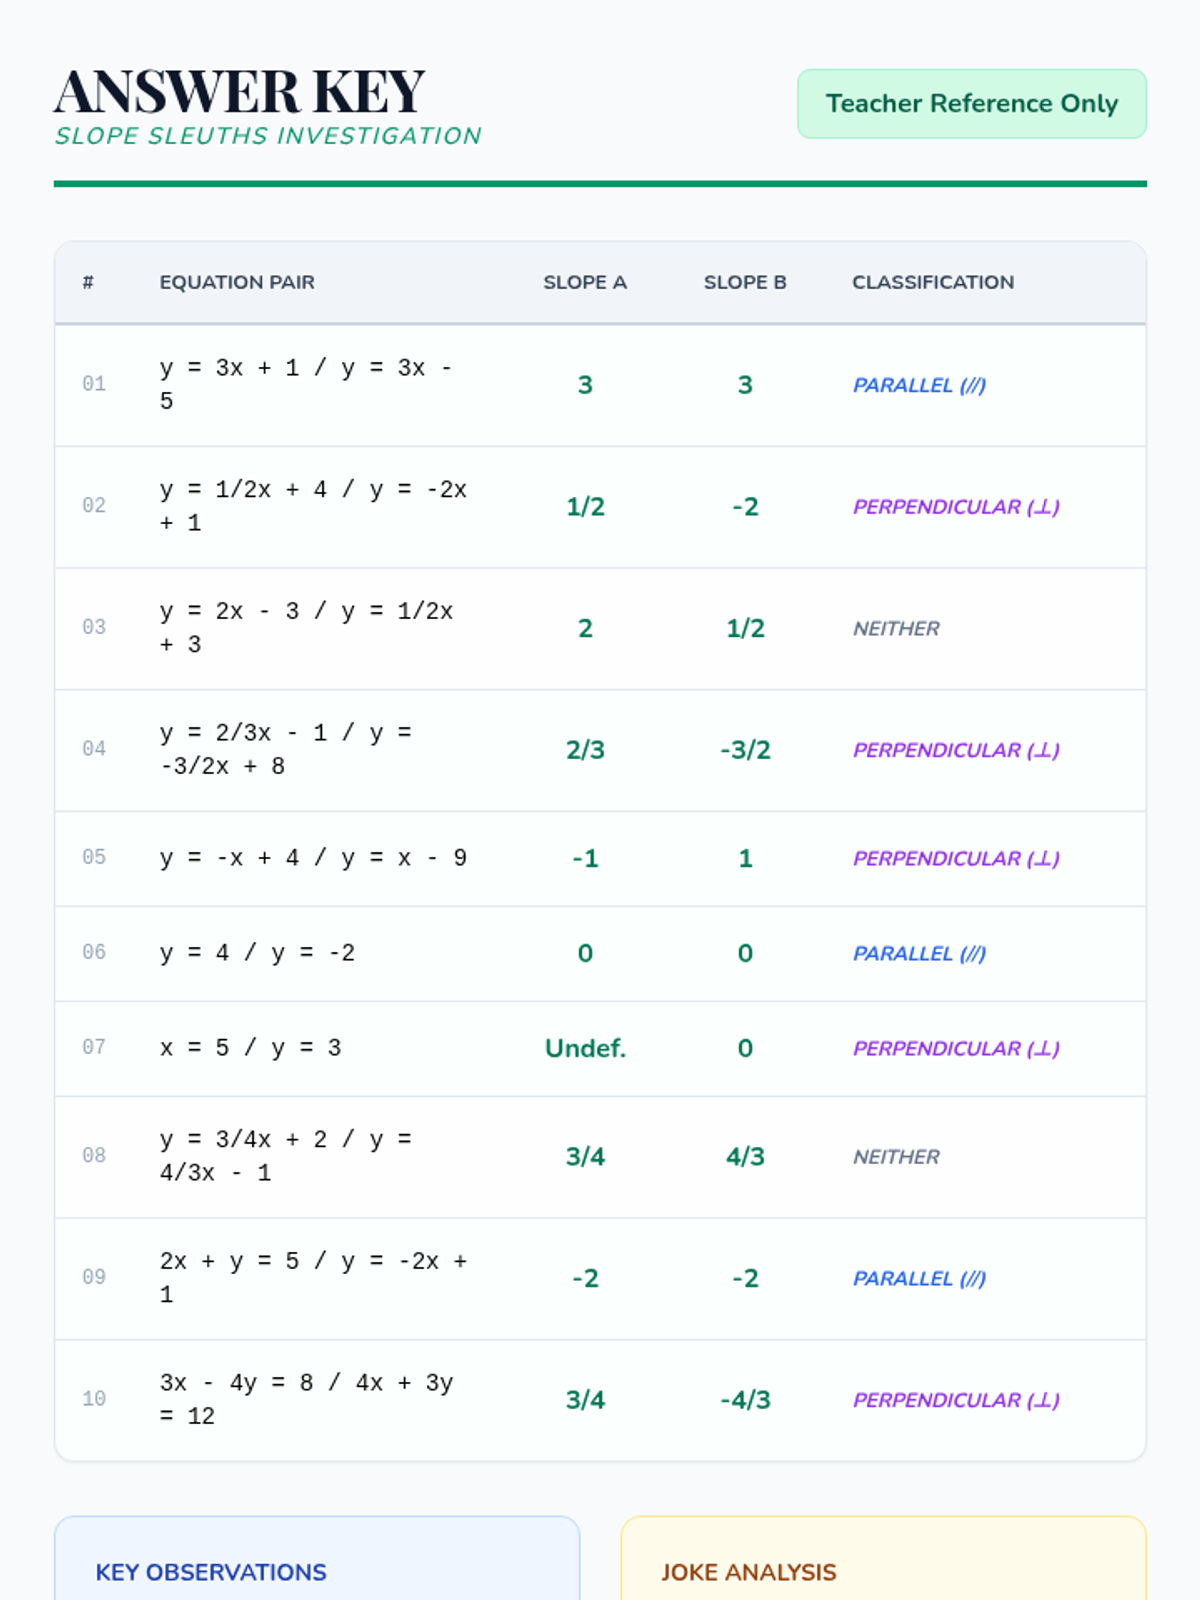Select the PARALLEL label in row 01
This screenshot has height=1600, width=1200.
[x=918, y=385]
